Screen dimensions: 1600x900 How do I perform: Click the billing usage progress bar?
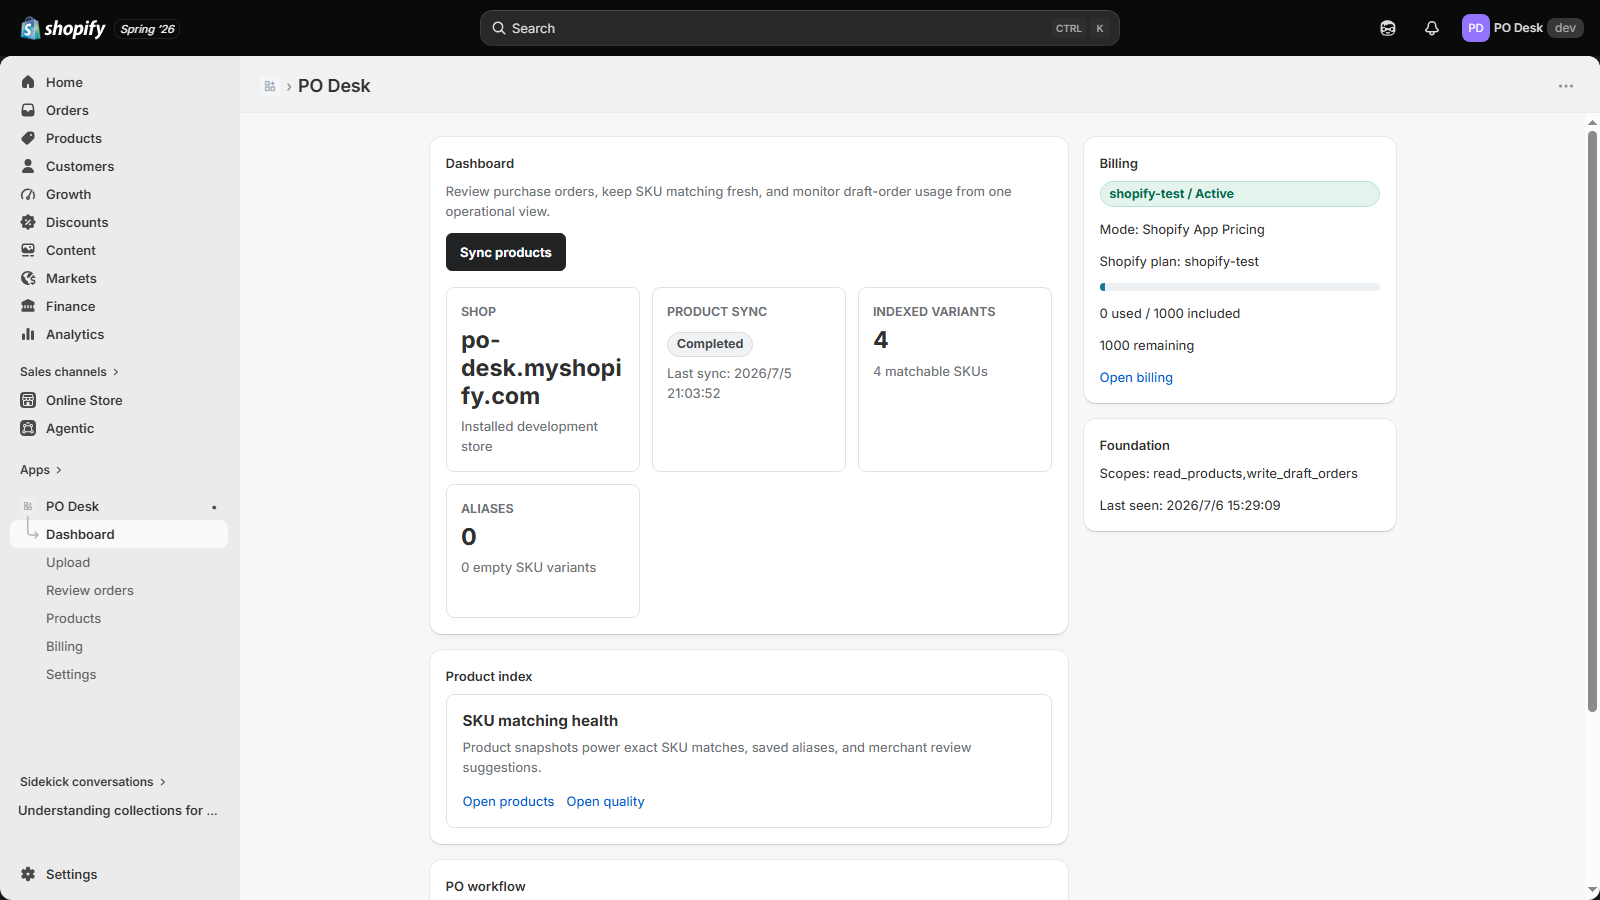(x=1239, y=287)
